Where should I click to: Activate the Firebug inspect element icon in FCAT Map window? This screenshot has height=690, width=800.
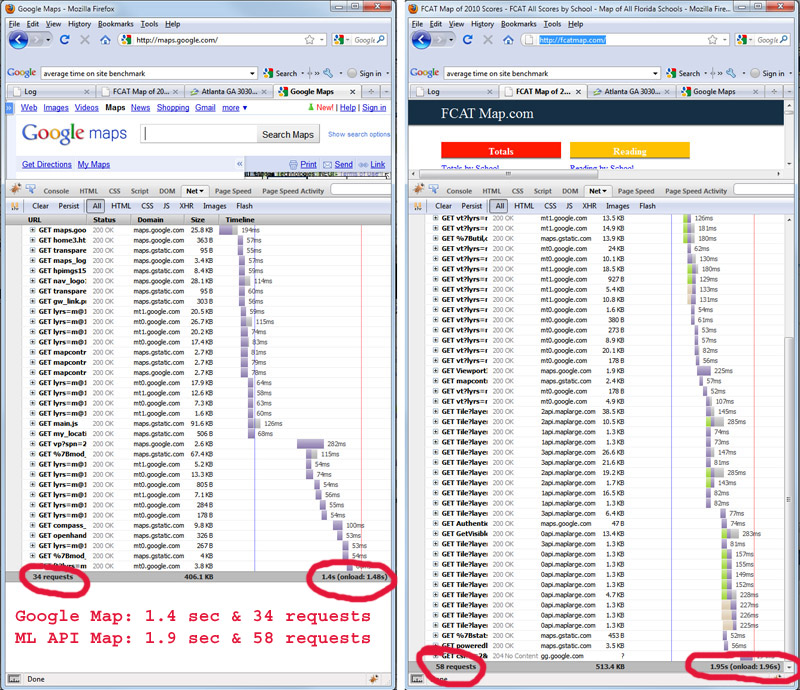(x=434, y=190)
